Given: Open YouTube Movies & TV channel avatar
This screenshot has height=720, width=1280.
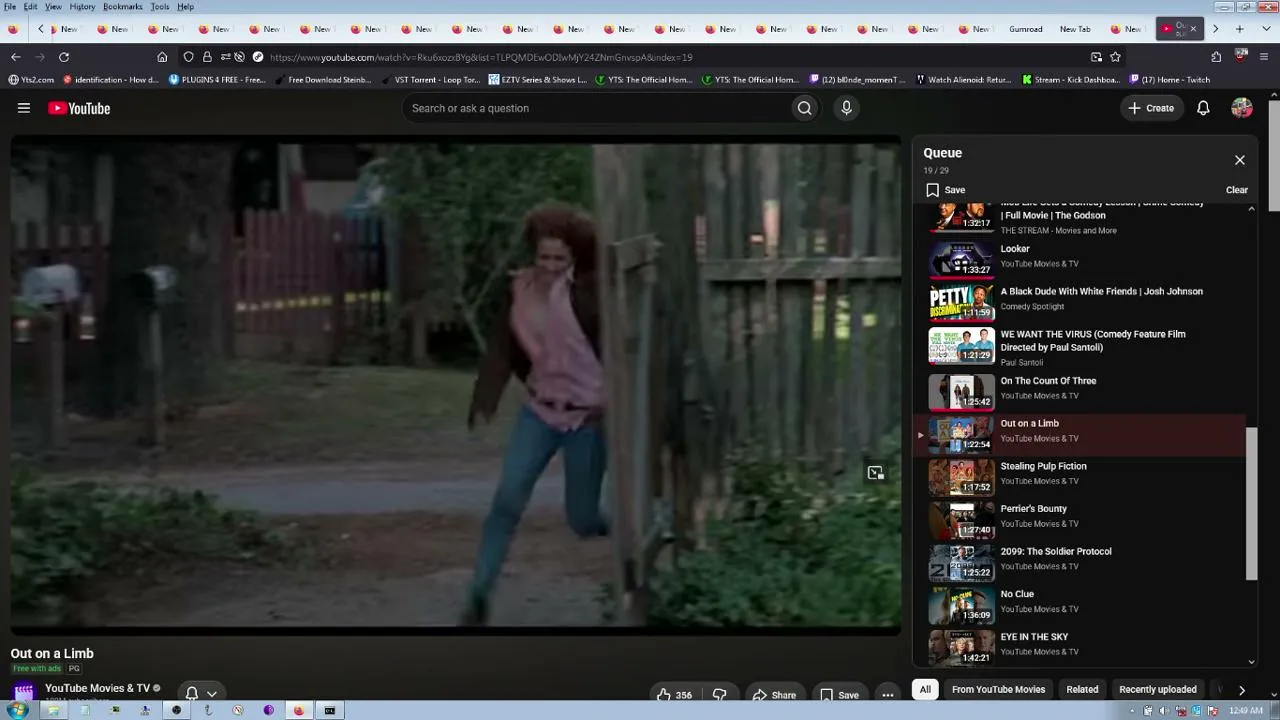Looking at the screenshot, I should [x=24, y=691].
